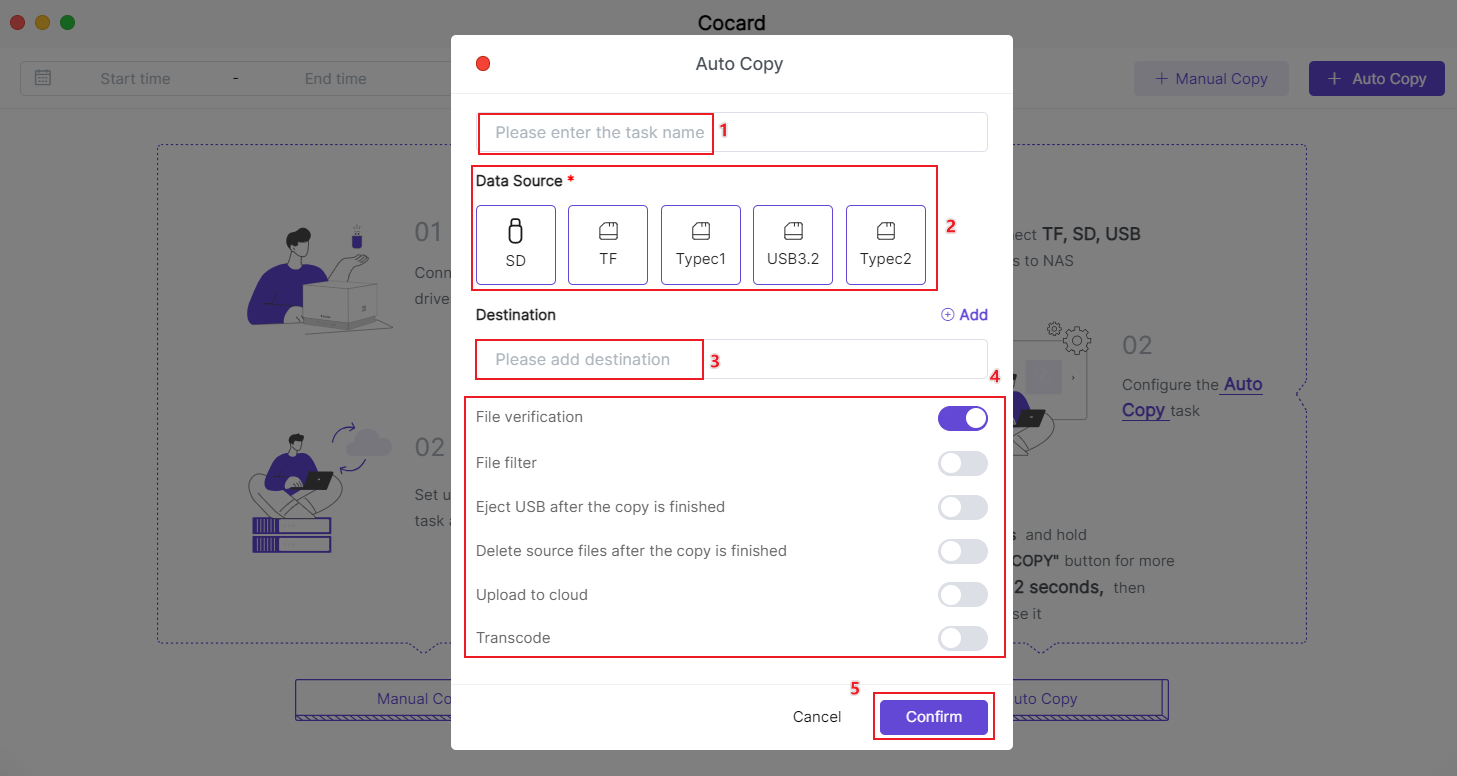Screen dimensions: 1457x776
Task: Turn on Eject USB after copy
Action: point(962,507)
